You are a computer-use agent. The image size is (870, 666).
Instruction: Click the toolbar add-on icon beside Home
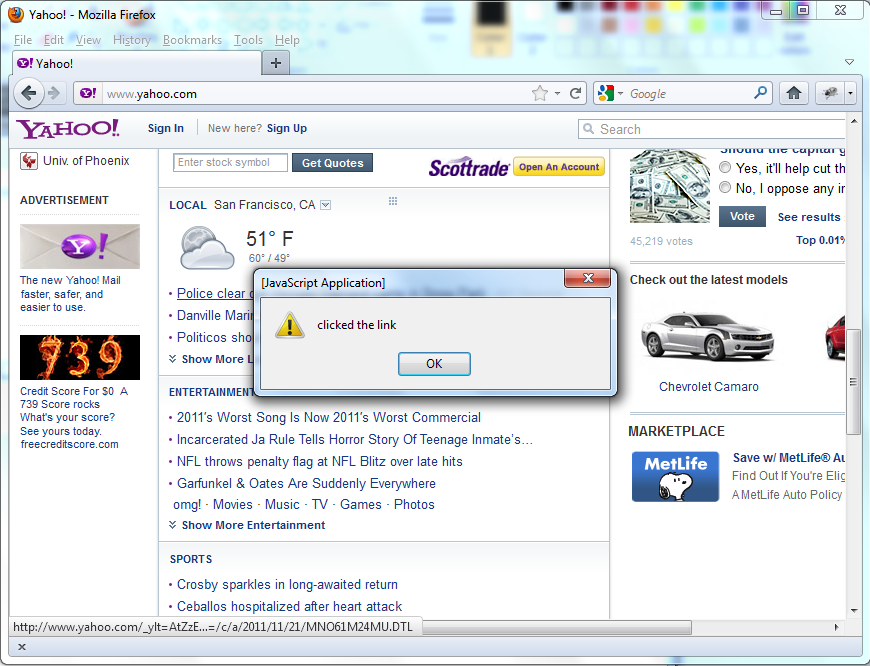click(831, 93)
